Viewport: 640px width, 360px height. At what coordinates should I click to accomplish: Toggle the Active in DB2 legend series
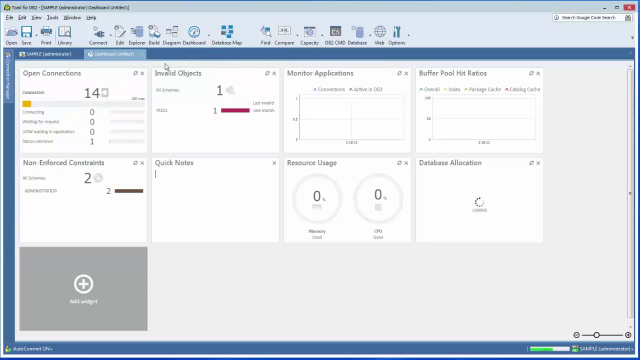(365, 89)
